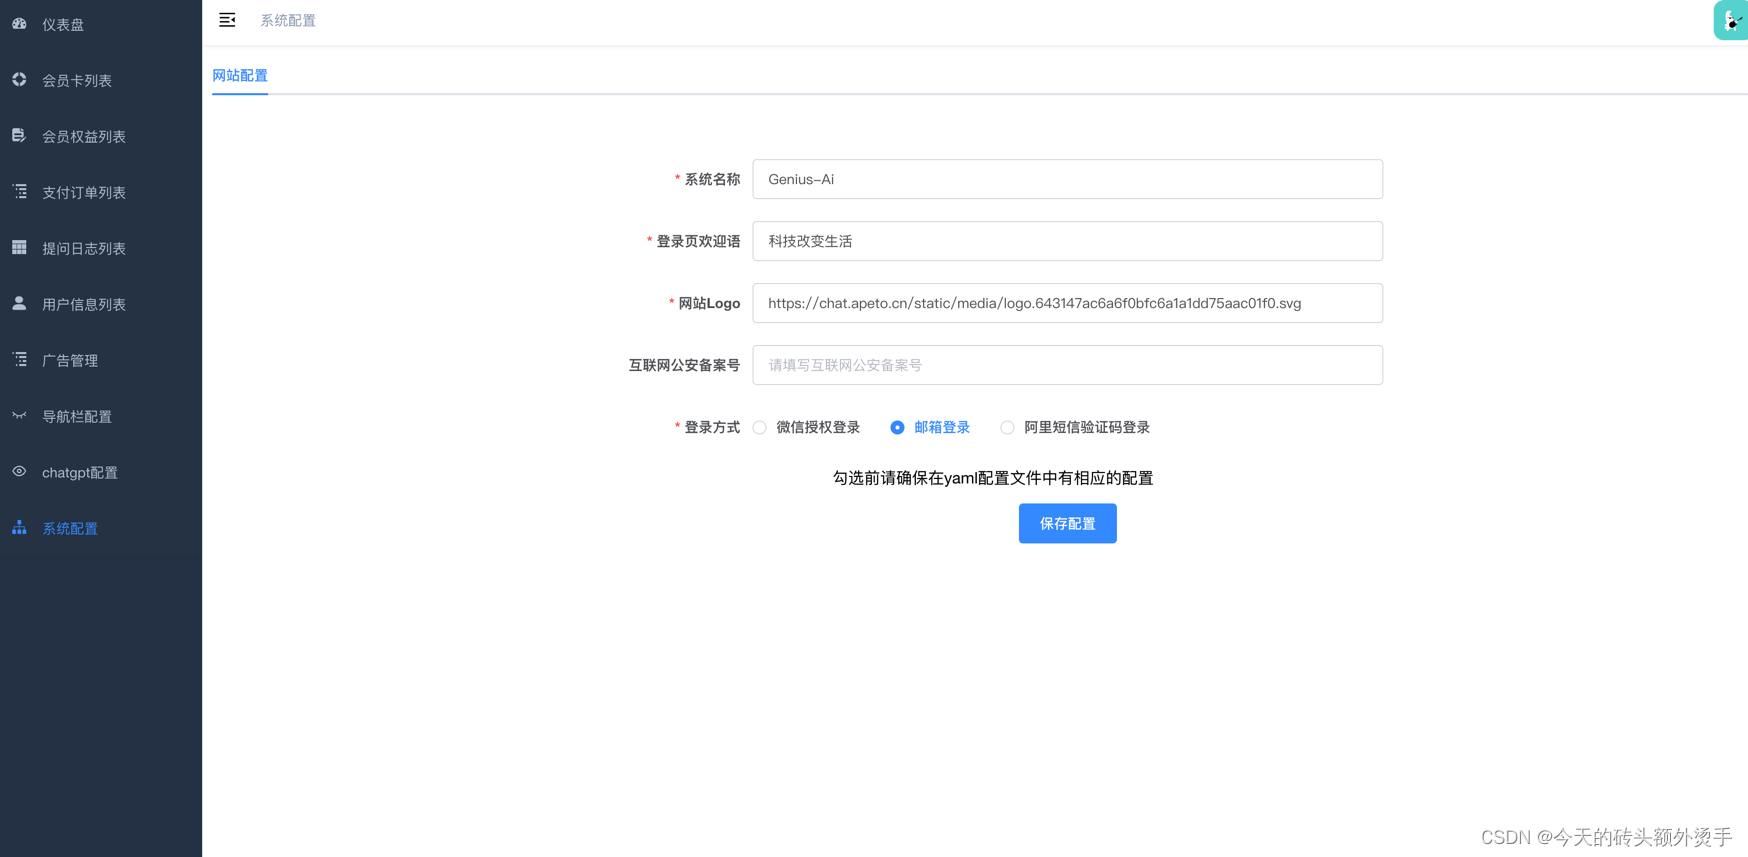Screen dimensions: 1748x857
Task: Select 微信授权登录 radio option
Action: 807,427
